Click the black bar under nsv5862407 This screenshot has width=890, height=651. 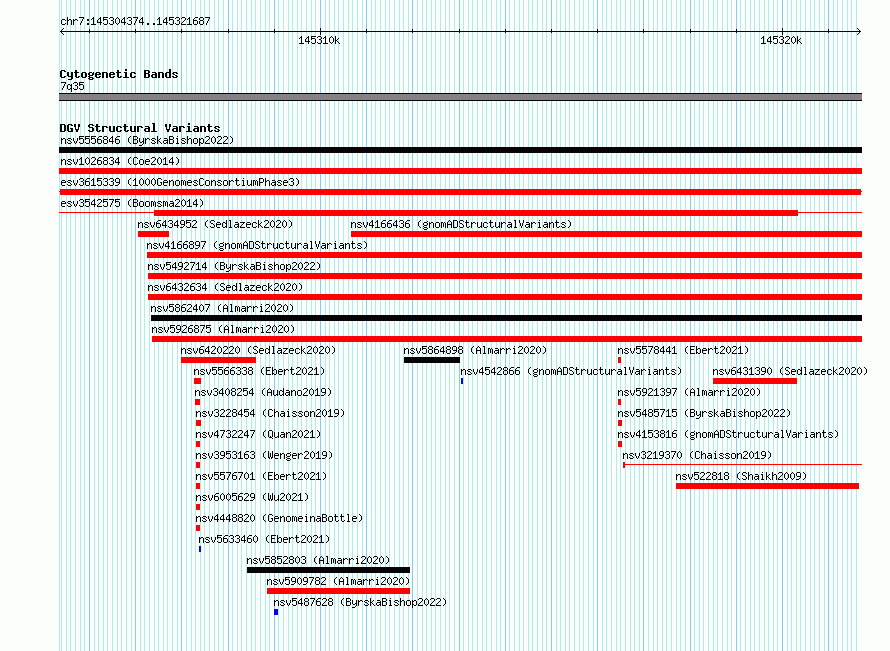point(506,318)
